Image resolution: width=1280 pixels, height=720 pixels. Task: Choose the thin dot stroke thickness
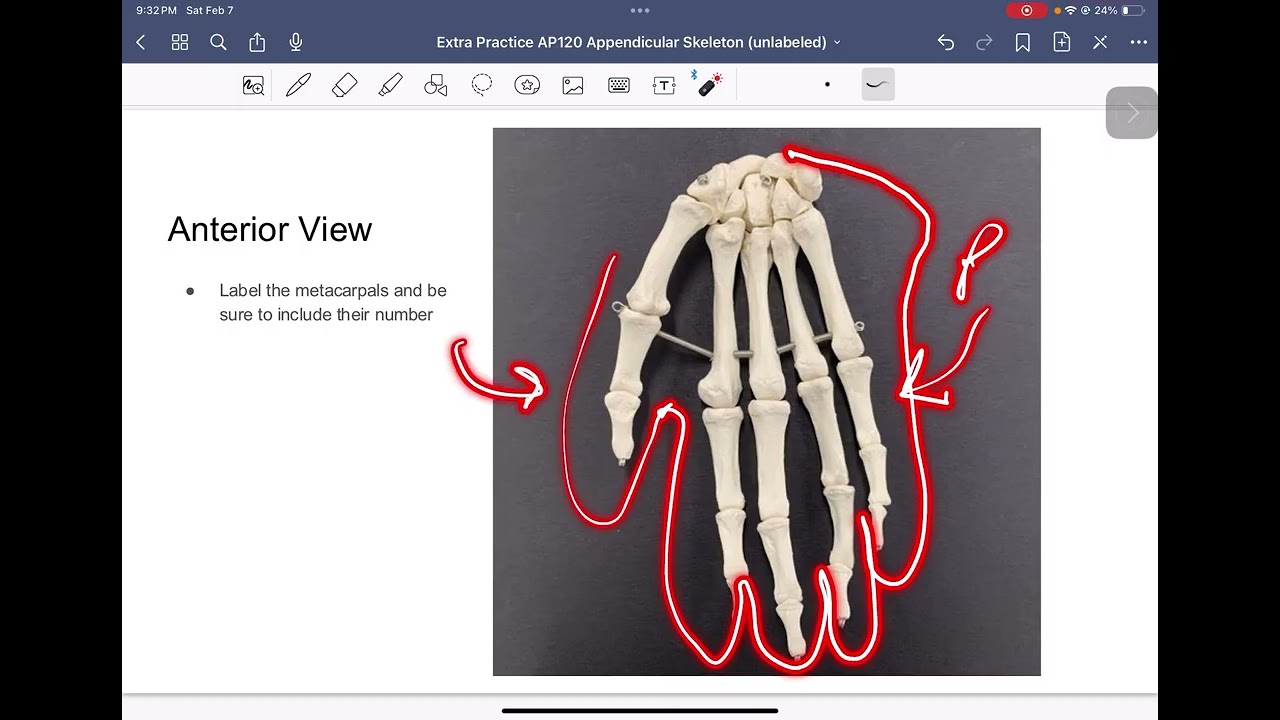pos(827,85)
